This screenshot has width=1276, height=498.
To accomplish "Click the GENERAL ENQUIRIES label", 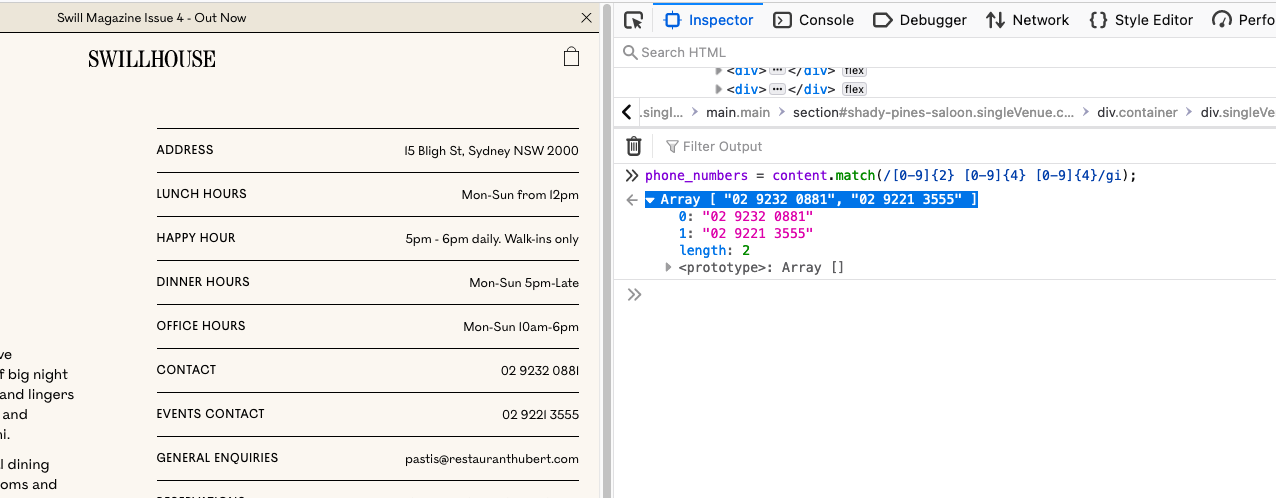I will coord(217,458).
